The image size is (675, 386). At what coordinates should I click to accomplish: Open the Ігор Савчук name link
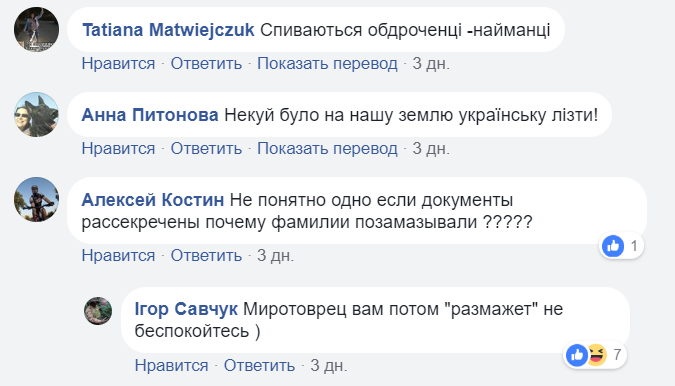tap(186, 309)
